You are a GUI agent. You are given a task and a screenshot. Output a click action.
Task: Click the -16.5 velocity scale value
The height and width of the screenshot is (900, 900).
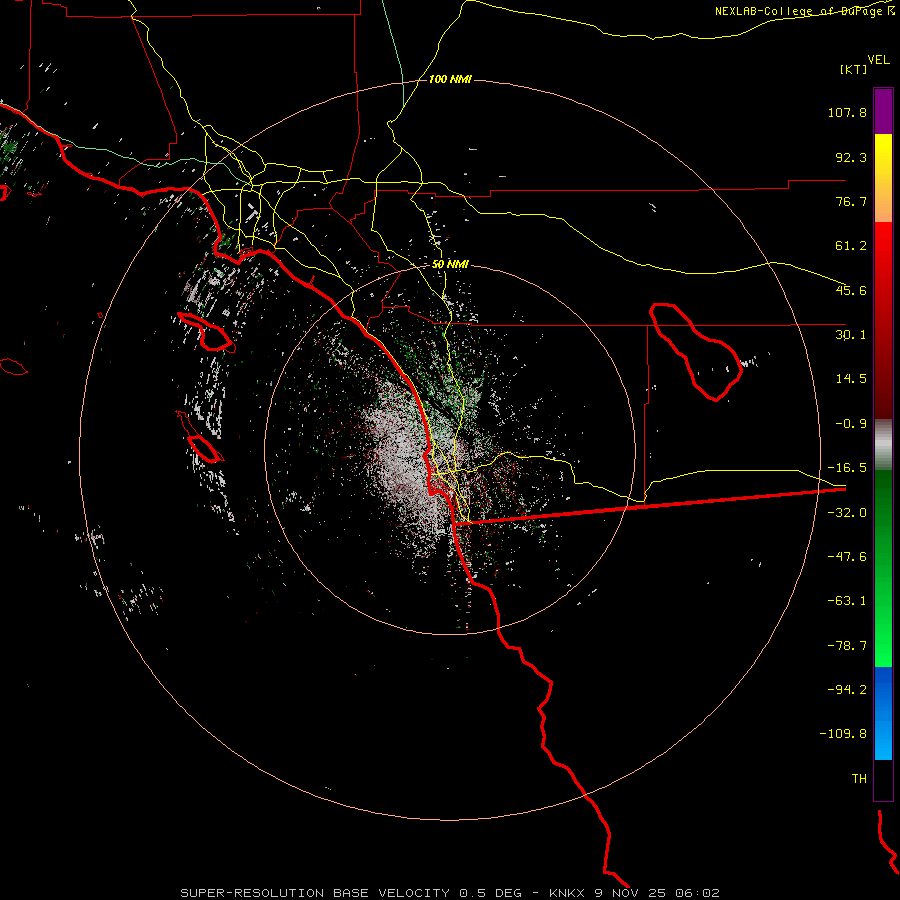[847, 468]
